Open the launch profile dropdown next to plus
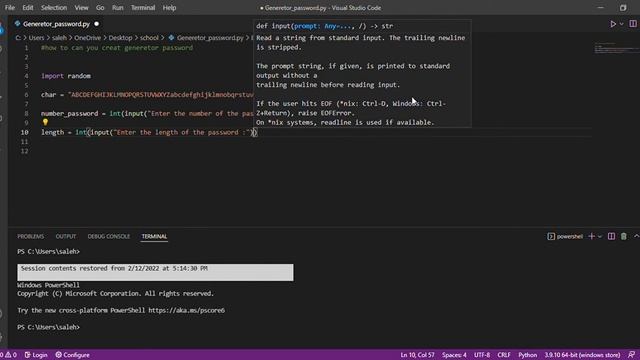The image size is (640, 360). coord(600,236)
